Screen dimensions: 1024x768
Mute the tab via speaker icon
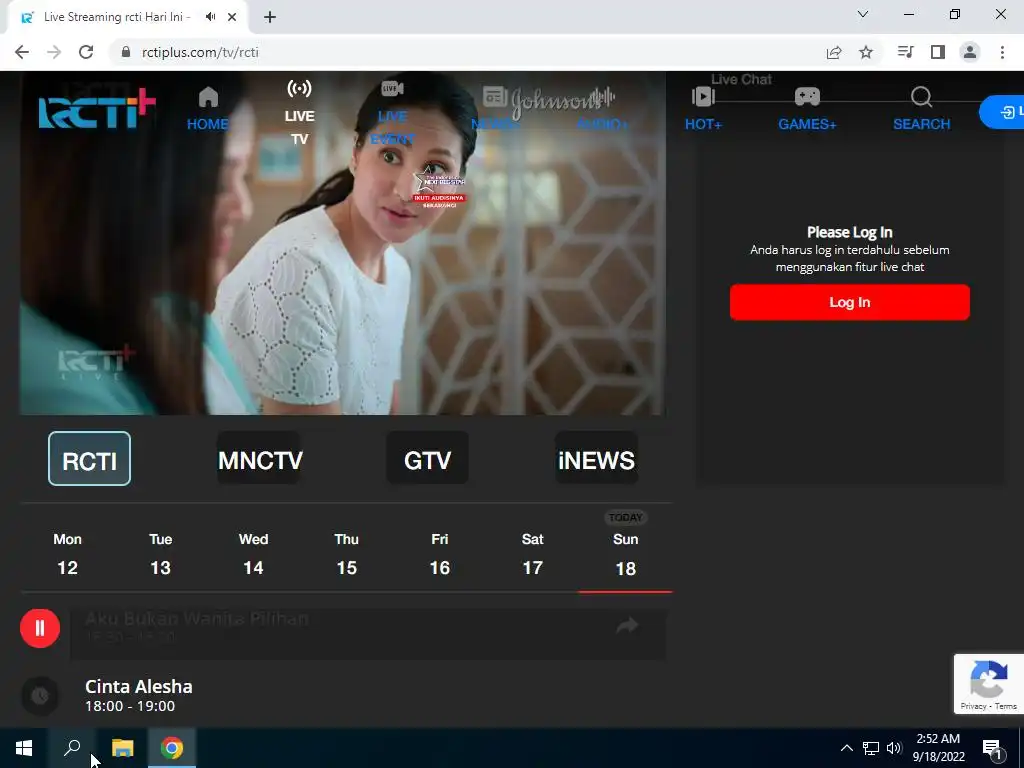click(210, 17)
